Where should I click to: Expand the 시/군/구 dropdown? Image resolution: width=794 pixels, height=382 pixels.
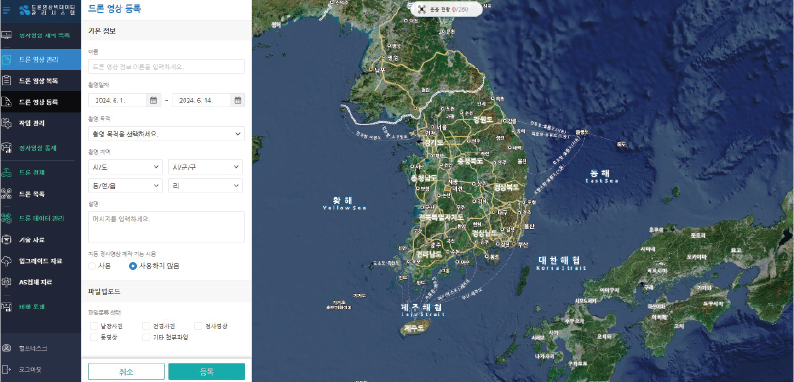[x=206, y=167]
